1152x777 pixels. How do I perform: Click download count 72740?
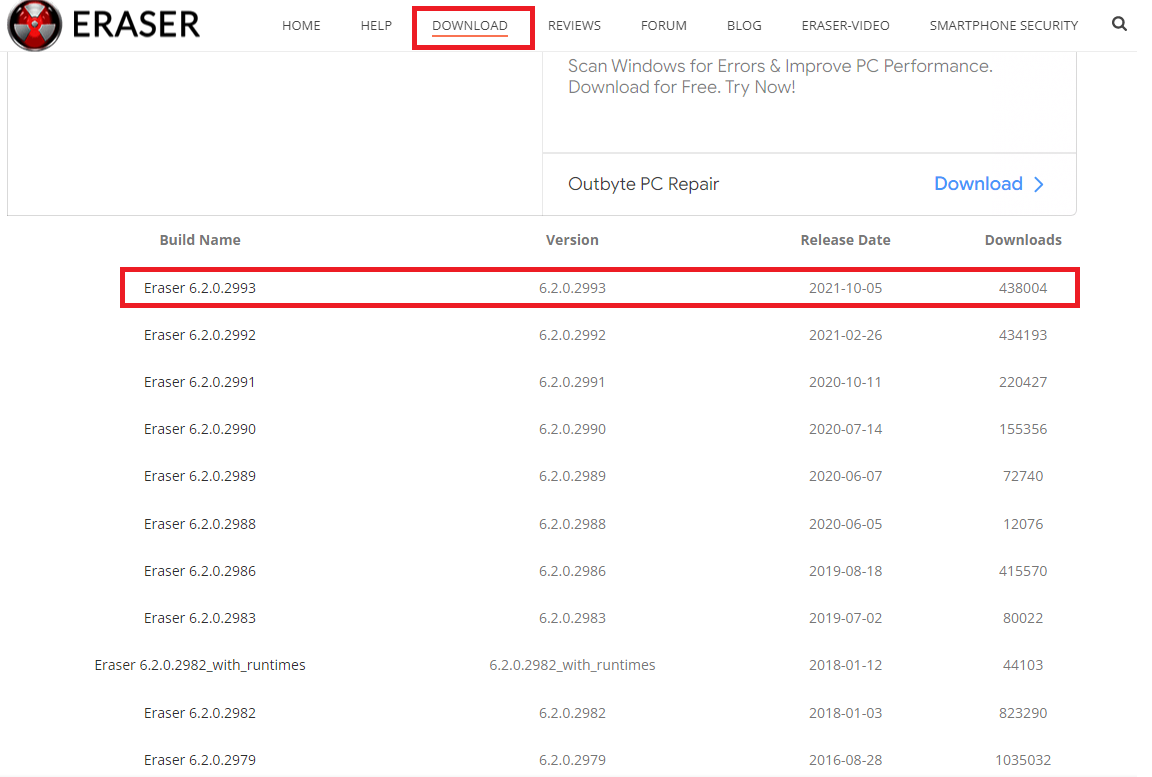pyautogui.click(x=1023, y=476)
